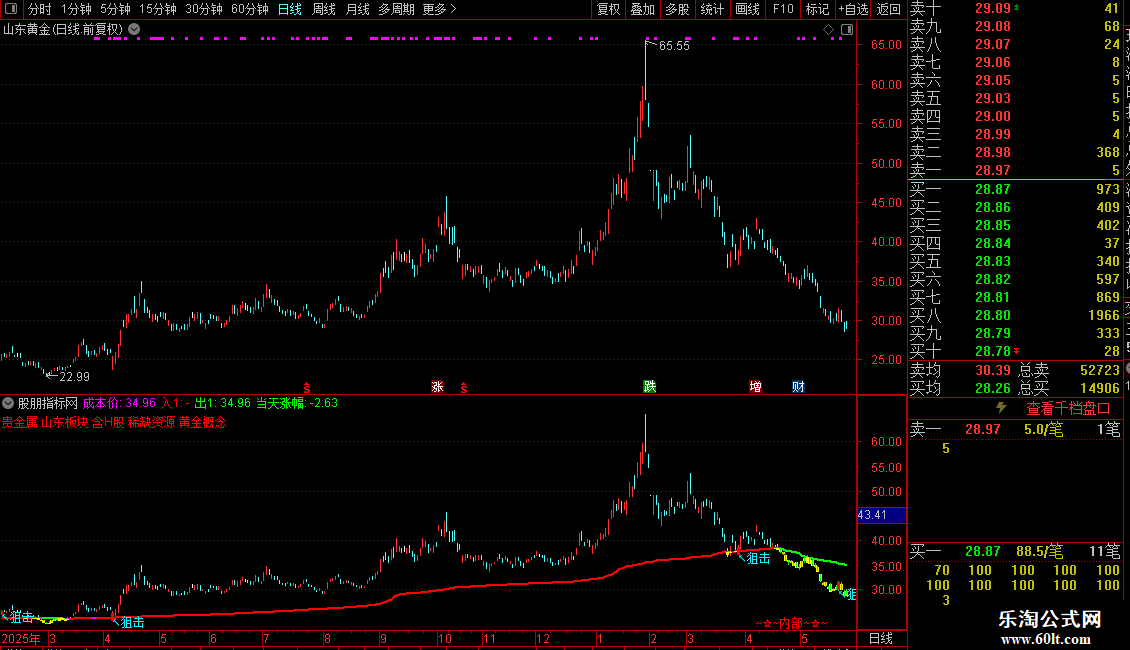Click the diamond marker icon above chart

click(829, 30)
